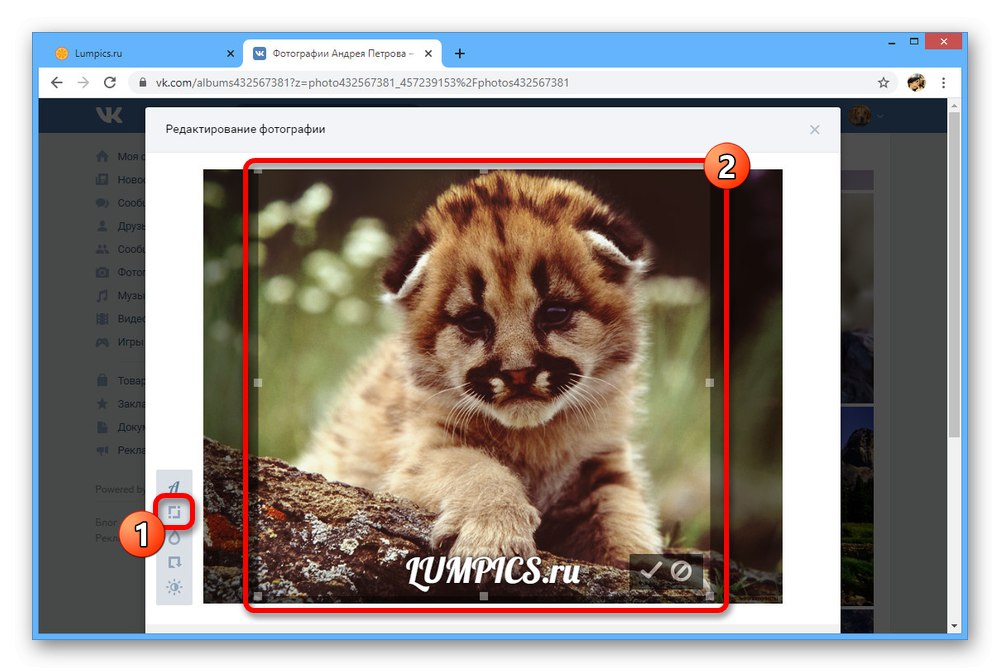This screenshot has height=672, width=1000.
Task: Open Videos via film icon in sidebar
Action: (x=102, y=319)
